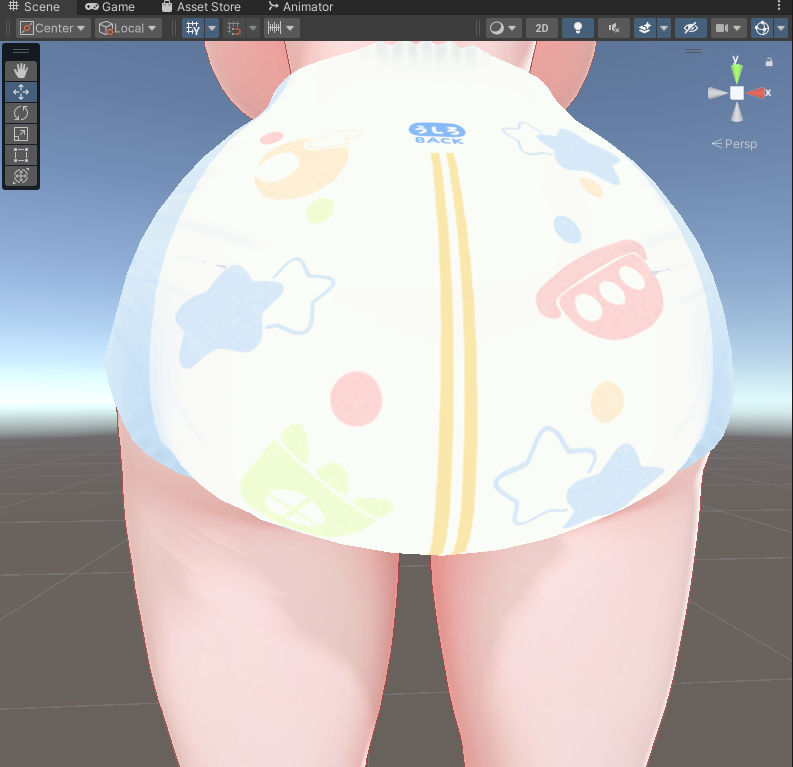The height and width of the screenshot is (767, 793).
Task: Open the Game tab
Action: tap(110, 7)
